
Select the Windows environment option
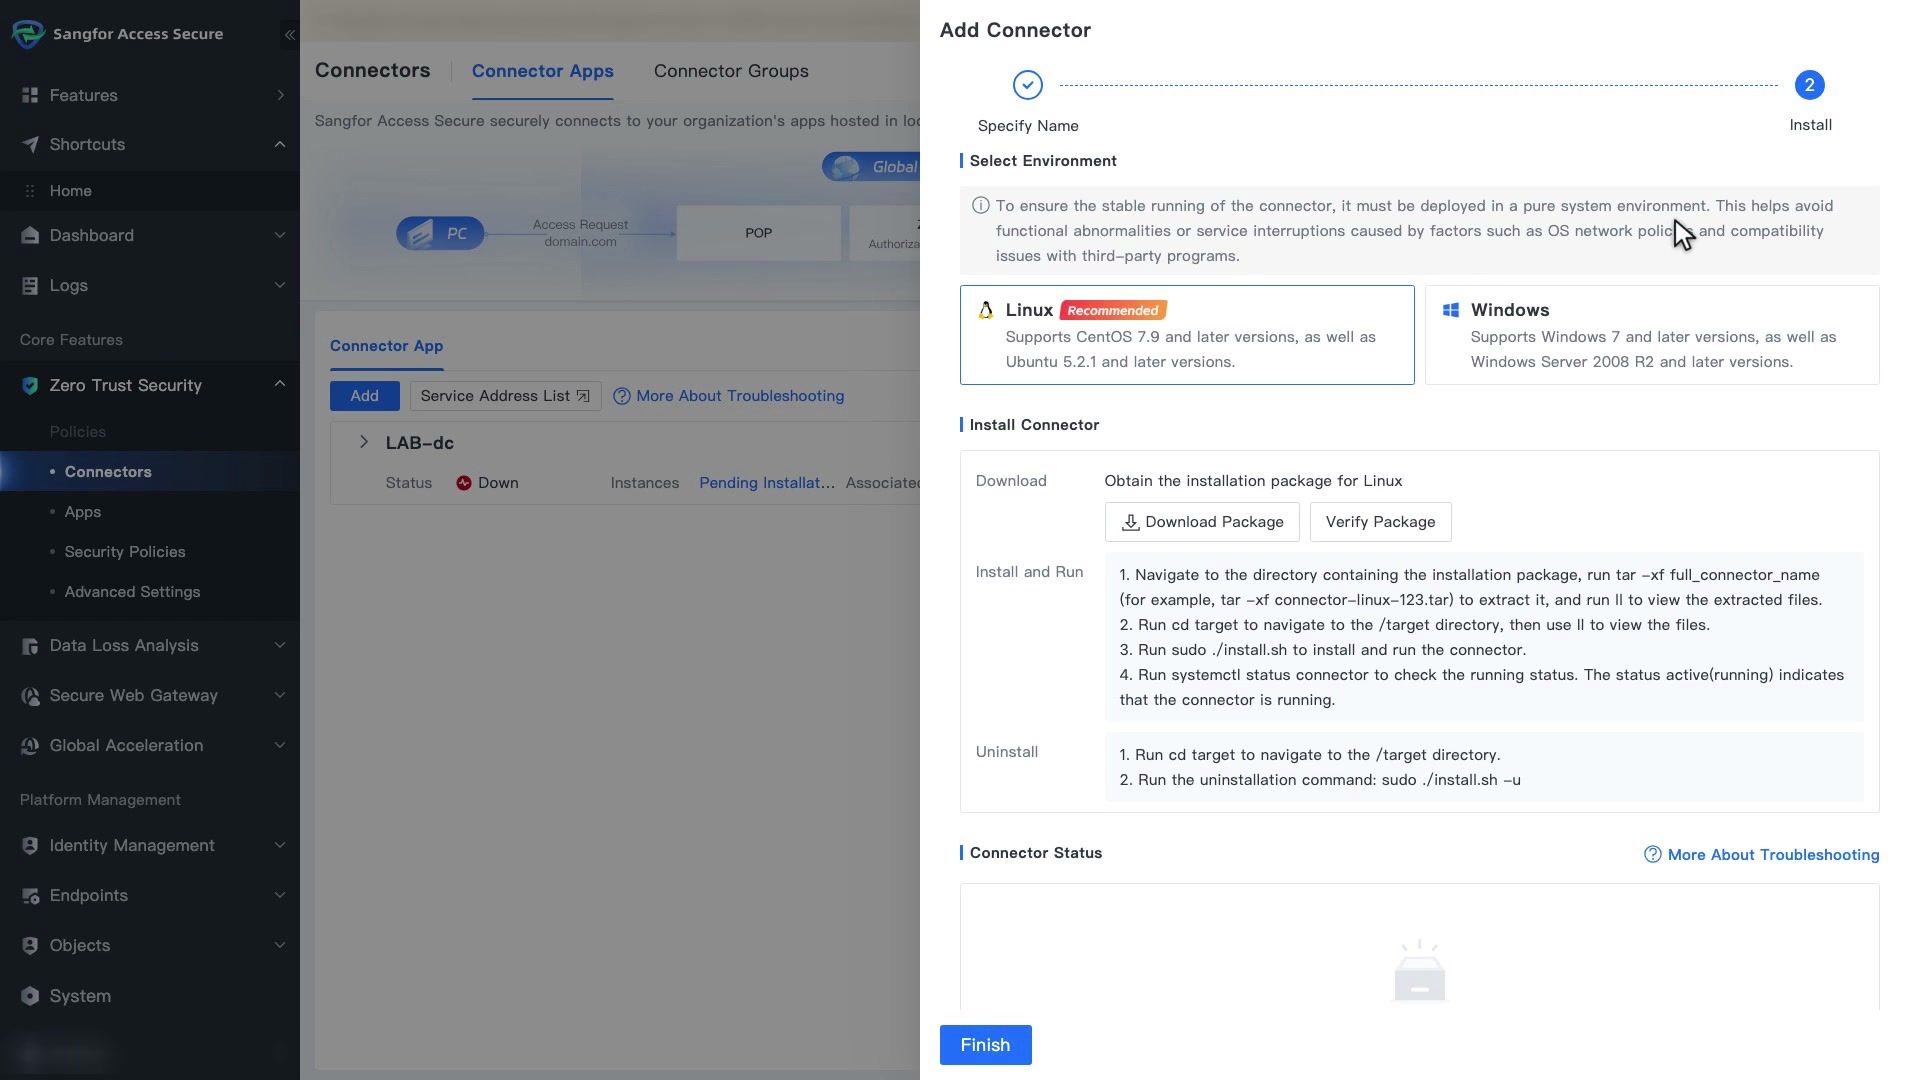[1652, 335]
